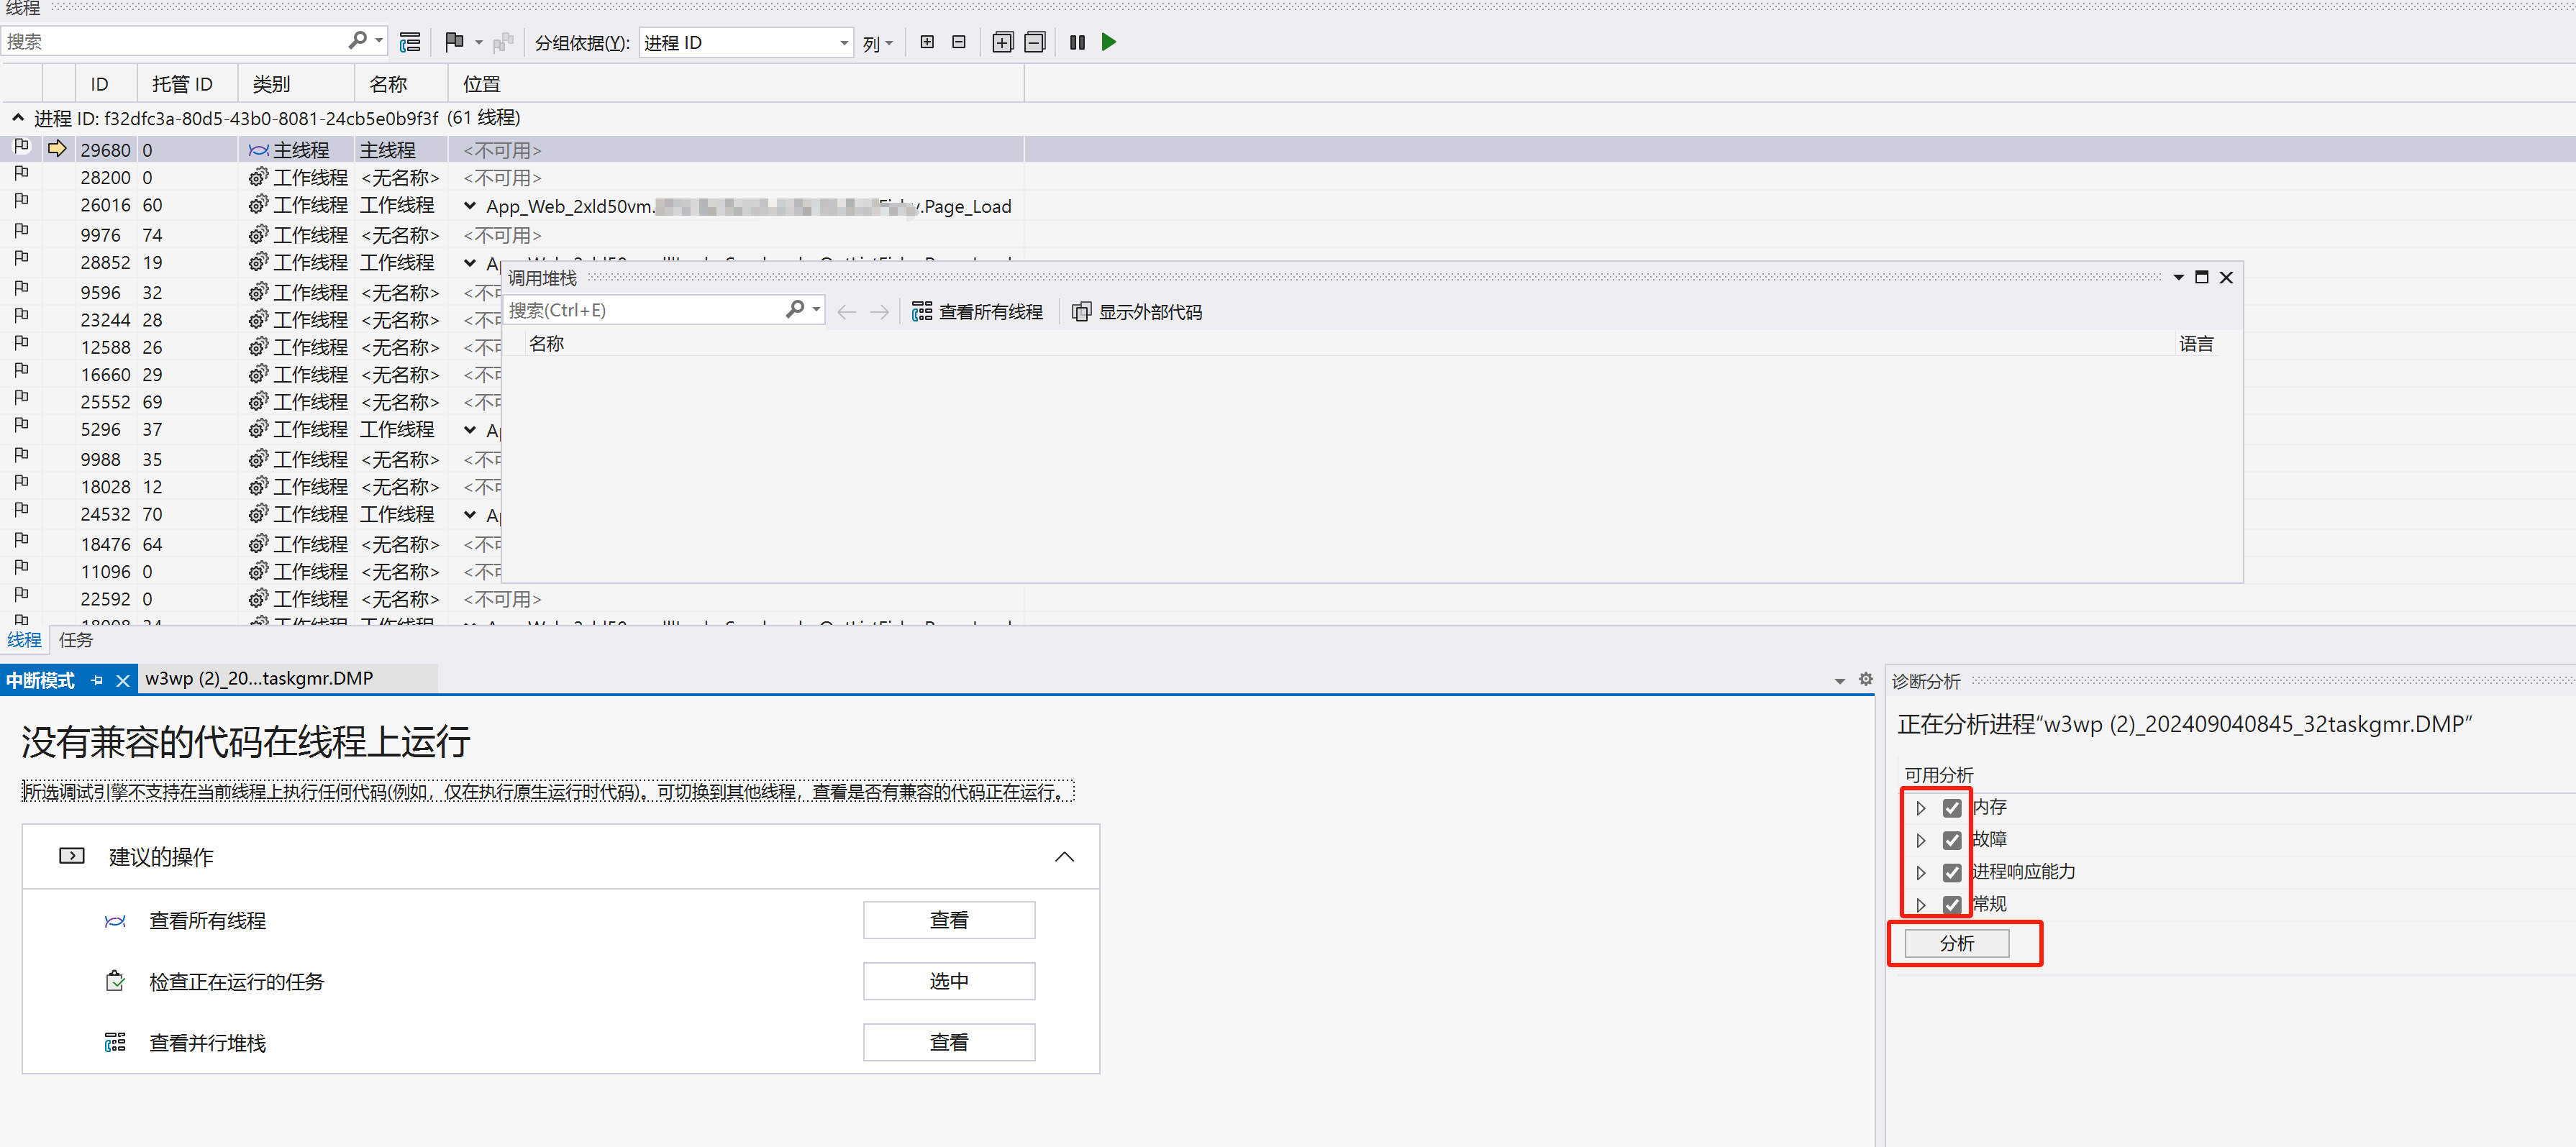2576x1147 pixels.
Task: Flag the thread with ID 28200
Action: 21,174
